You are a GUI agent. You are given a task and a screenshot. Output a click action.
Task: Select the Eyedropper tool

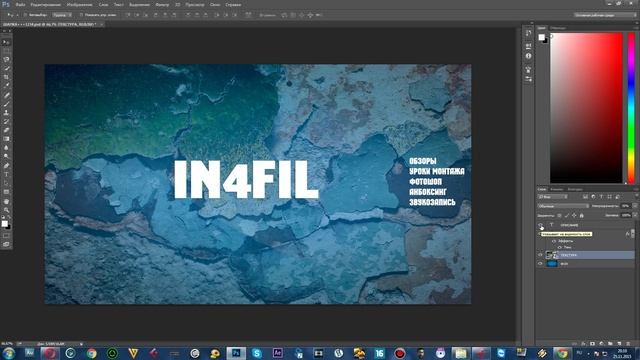(x=6, y=86)
